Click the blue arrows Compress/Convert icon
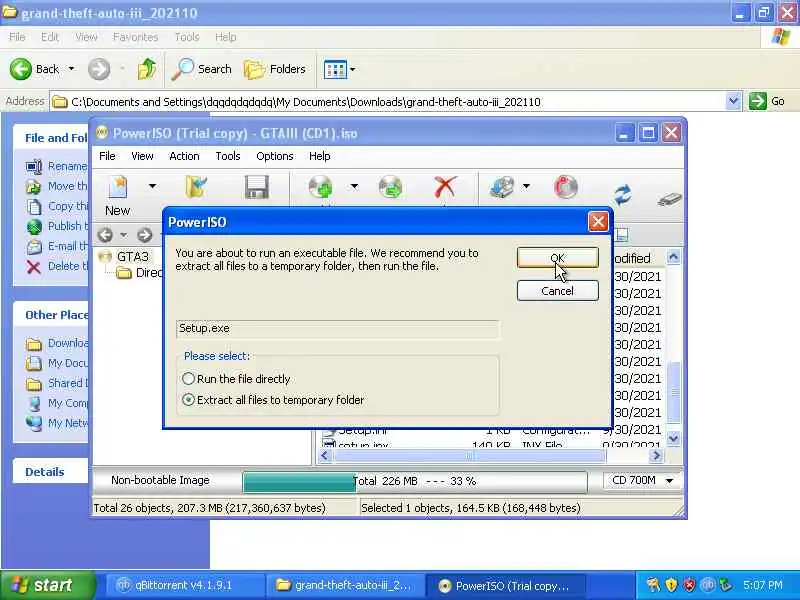This screenshot has width=800, height=600. tap(623, 195)
